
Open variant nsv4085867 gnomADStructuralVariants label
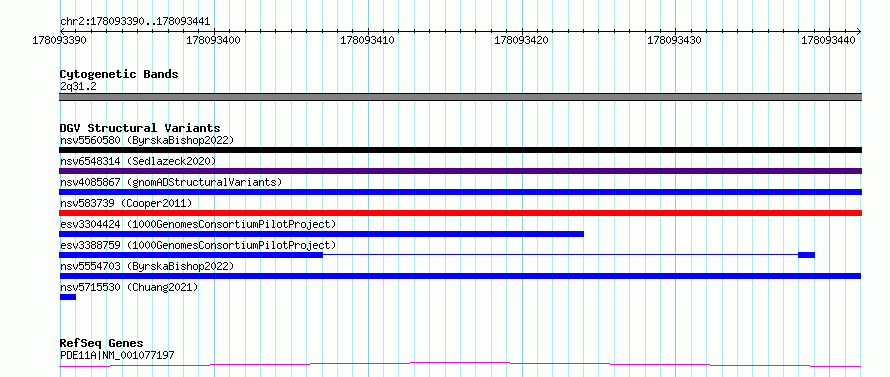(171, 182)
